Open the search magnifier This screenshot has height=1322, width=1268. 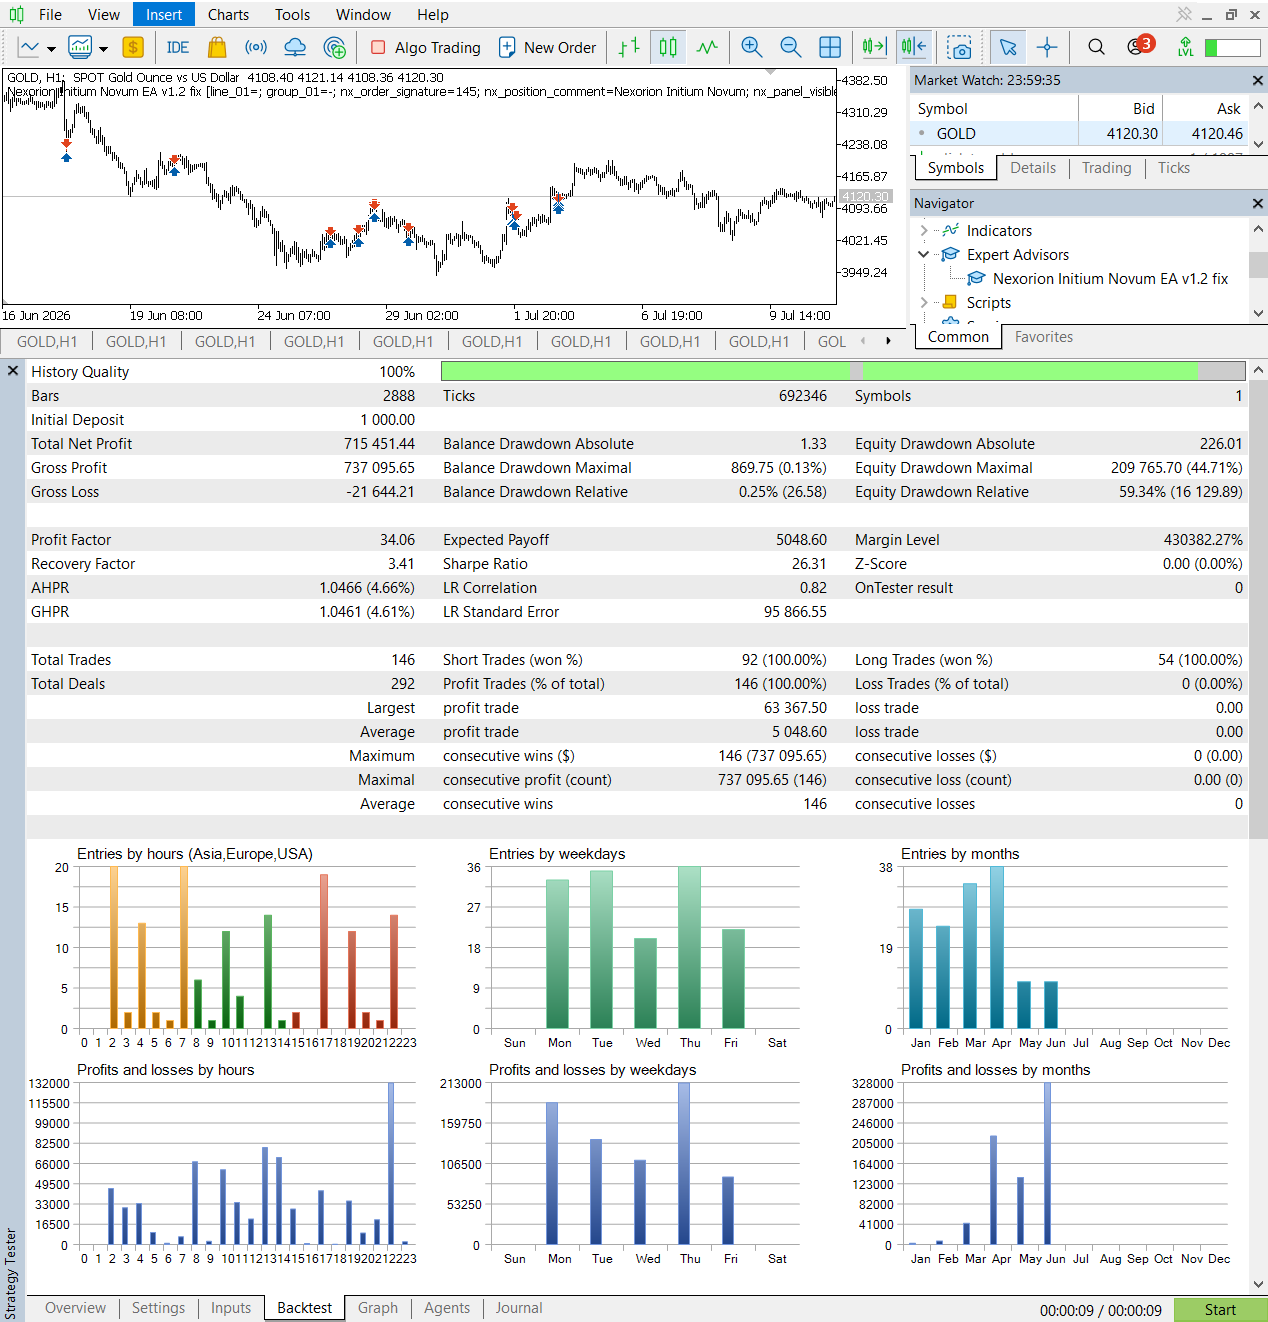click(x=1096, y=47)
